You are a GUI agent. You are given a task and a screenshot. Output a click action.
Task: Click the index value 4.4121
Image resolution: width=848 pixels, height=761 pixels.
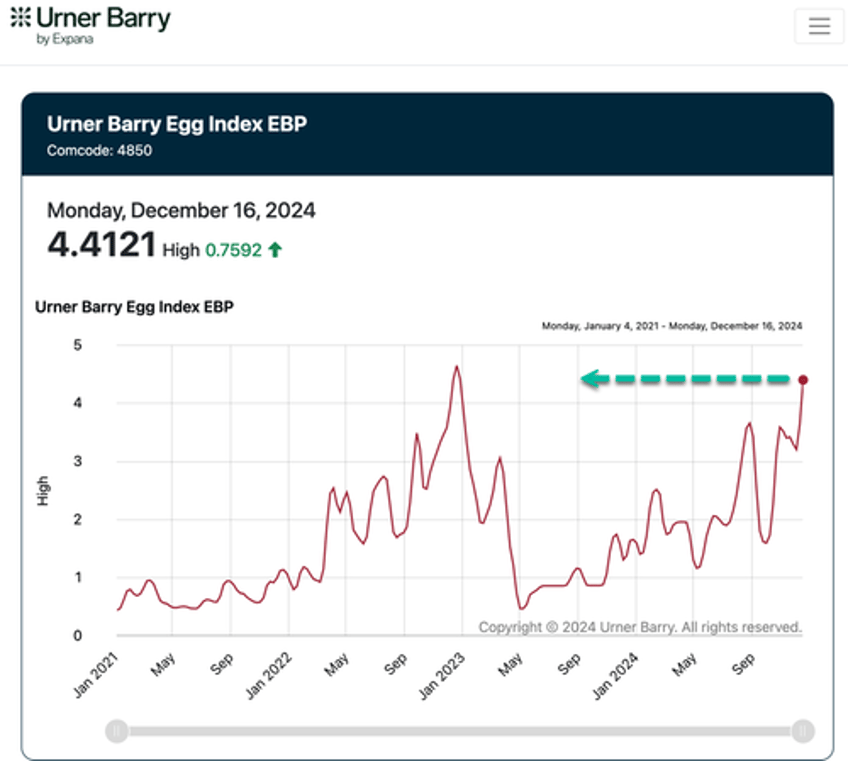coord(102,244)
